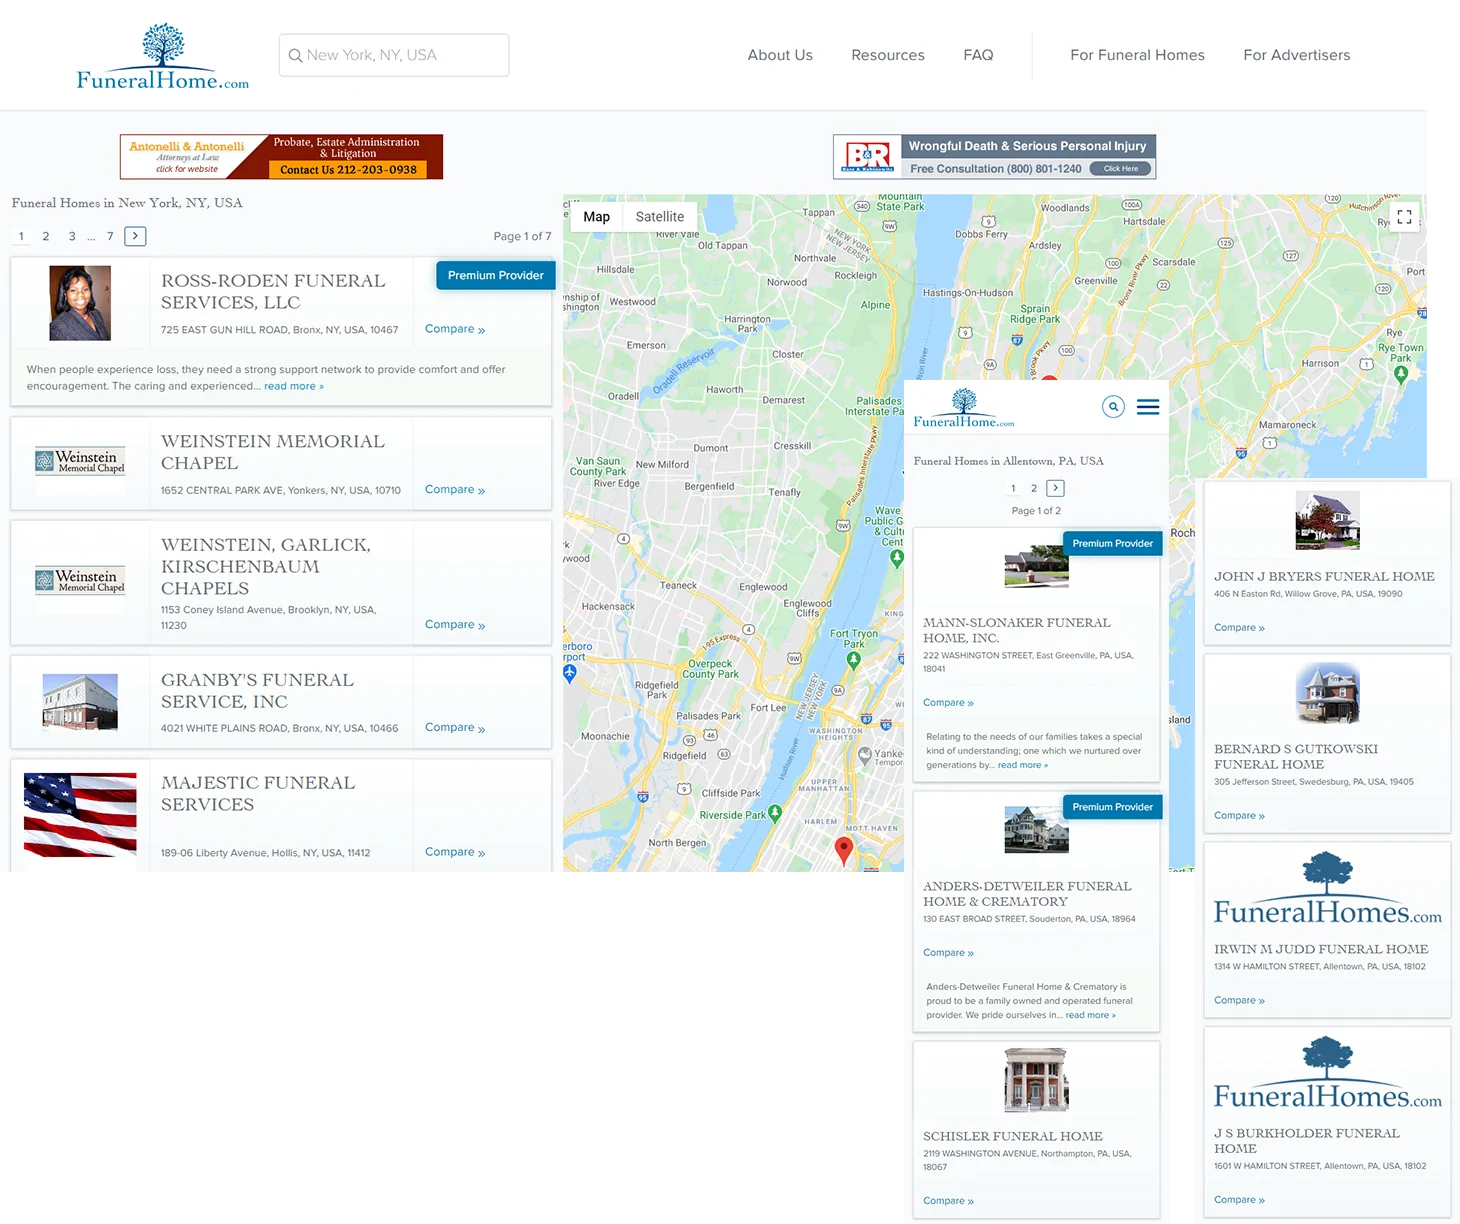This screenshot has height=1224, width=1460.
Task: Open the FAQ menu item
Action: [978, 55]
